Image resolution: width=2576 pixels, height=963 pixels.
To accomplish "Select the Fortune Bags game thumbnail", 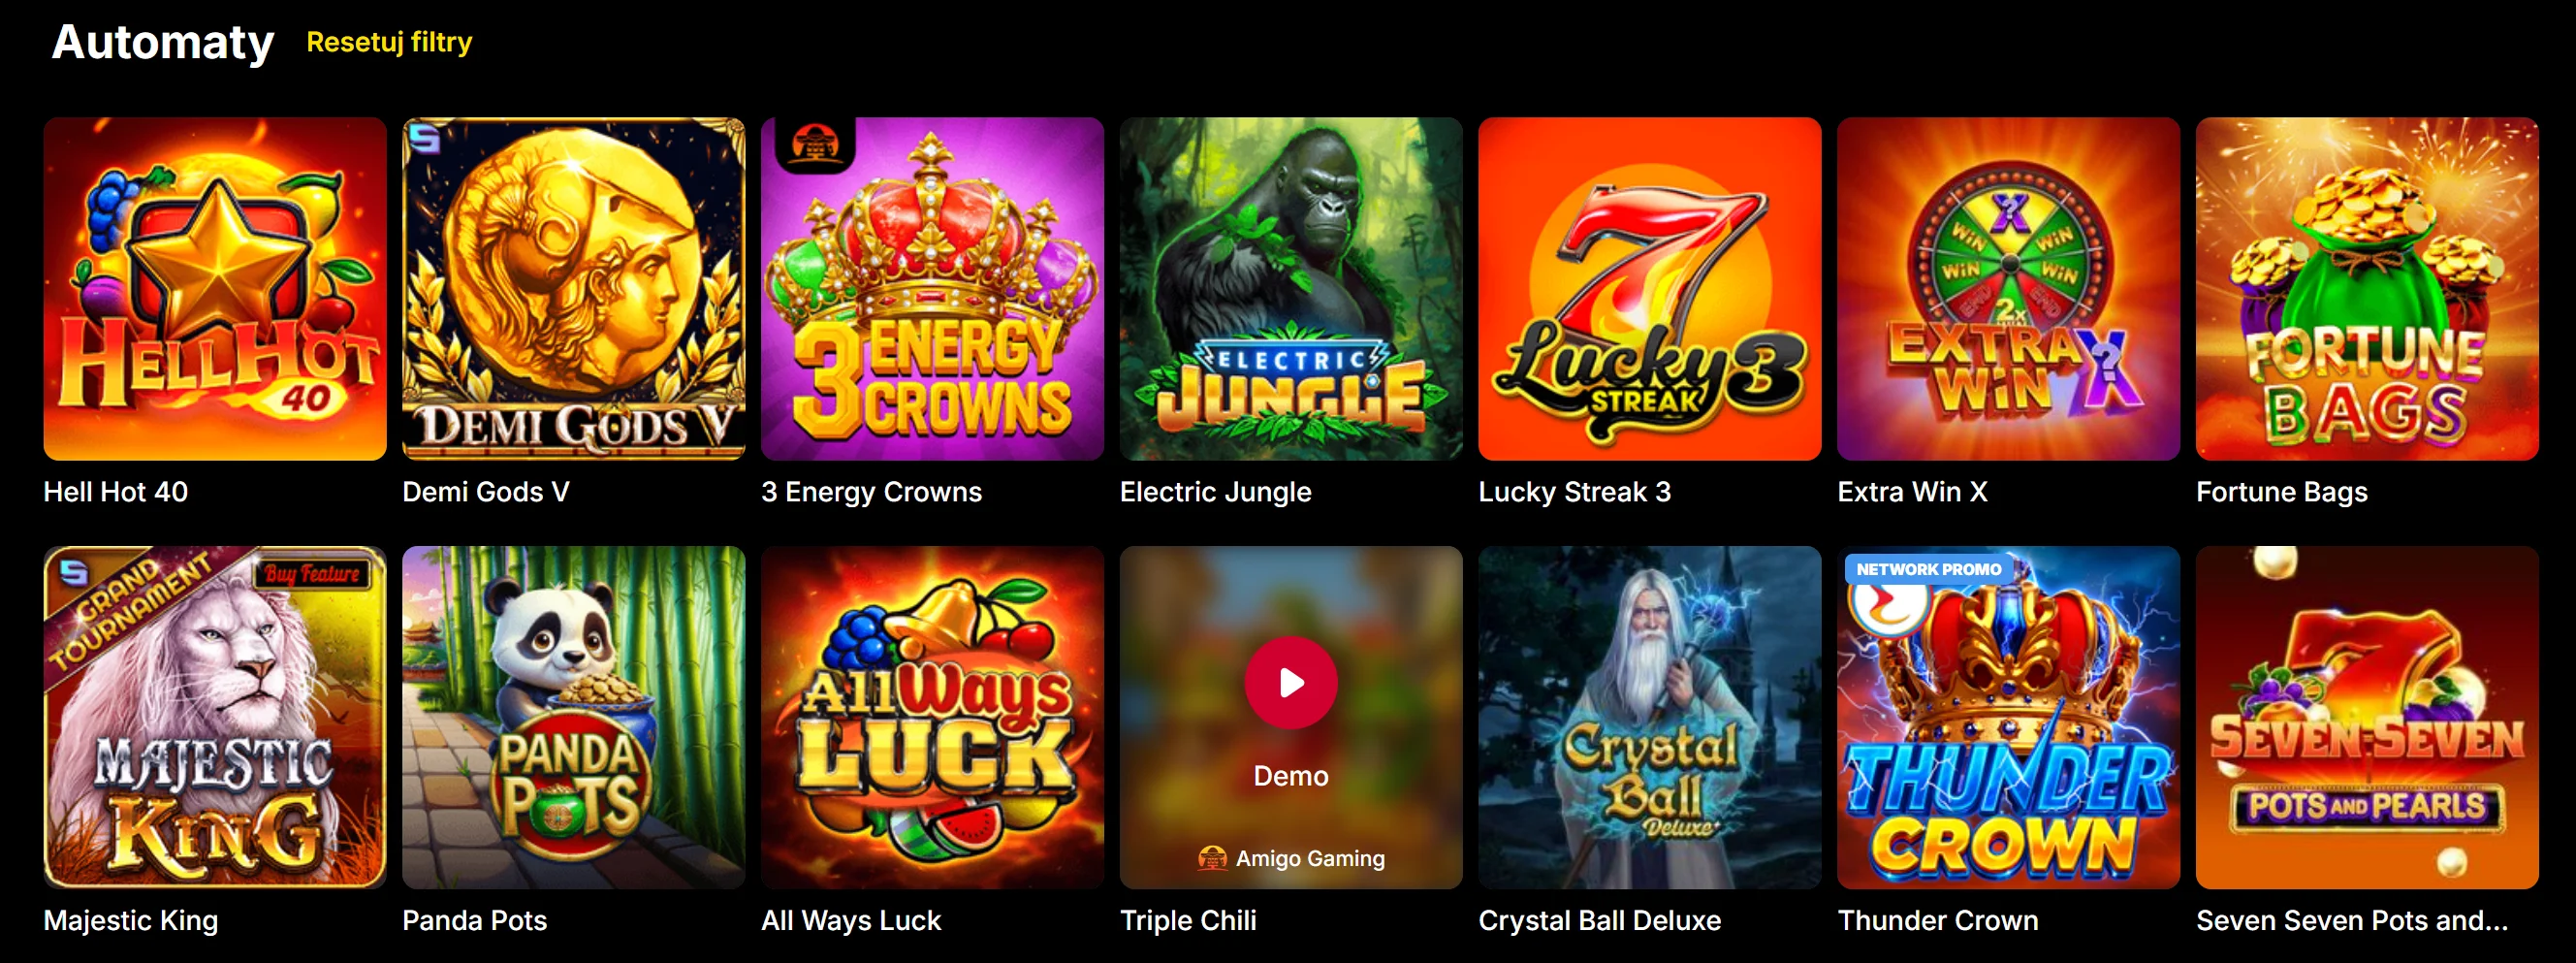I will click(2367, 289).
